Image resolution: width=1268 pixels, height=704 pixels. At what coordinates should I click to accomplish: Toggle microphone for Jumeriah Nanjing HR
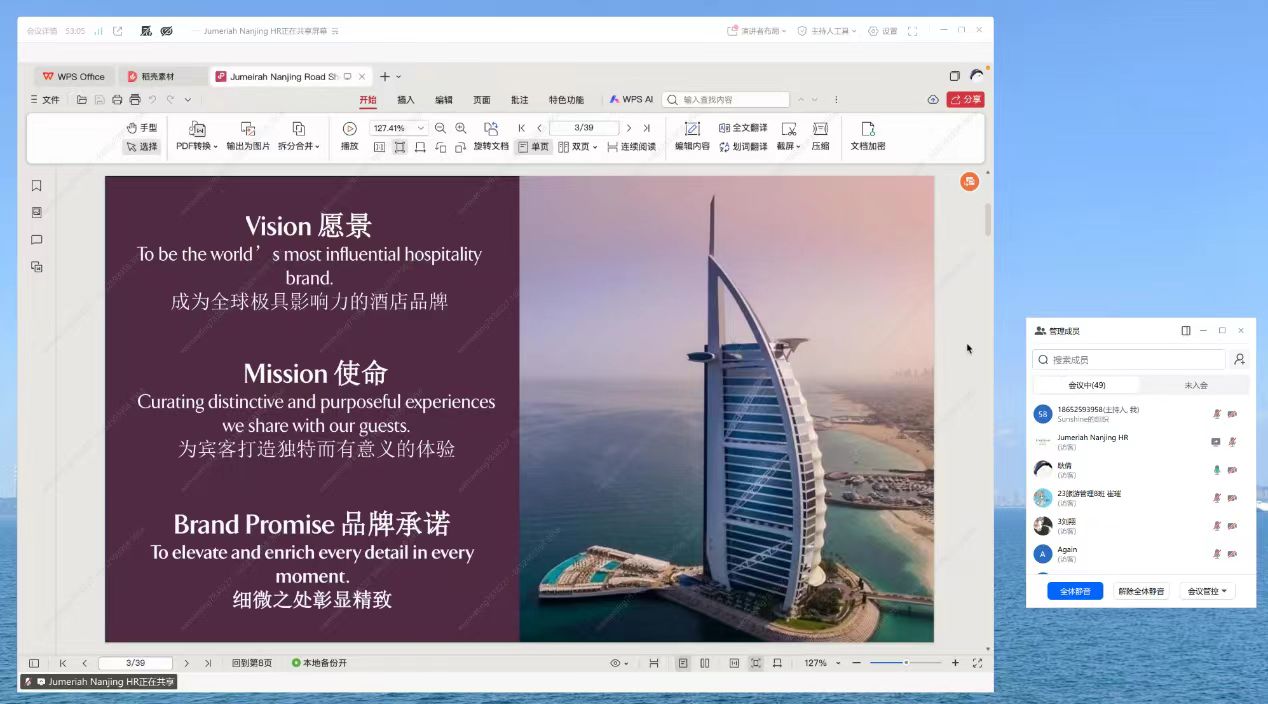1233,441
